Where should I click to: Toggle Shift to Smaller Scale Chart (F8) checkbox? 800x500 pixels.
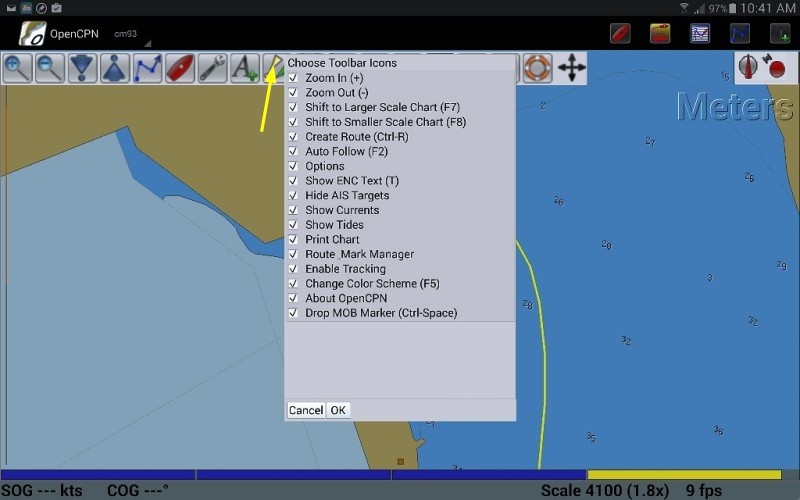click(293, 122)
